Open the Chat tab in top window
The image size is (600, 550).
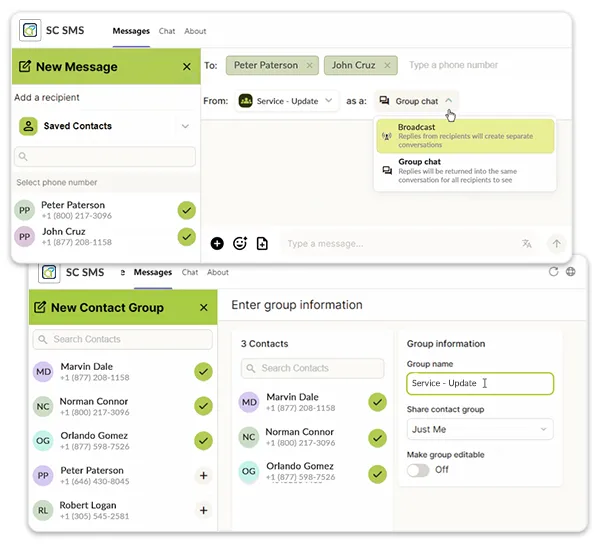(x=167, y=31)
